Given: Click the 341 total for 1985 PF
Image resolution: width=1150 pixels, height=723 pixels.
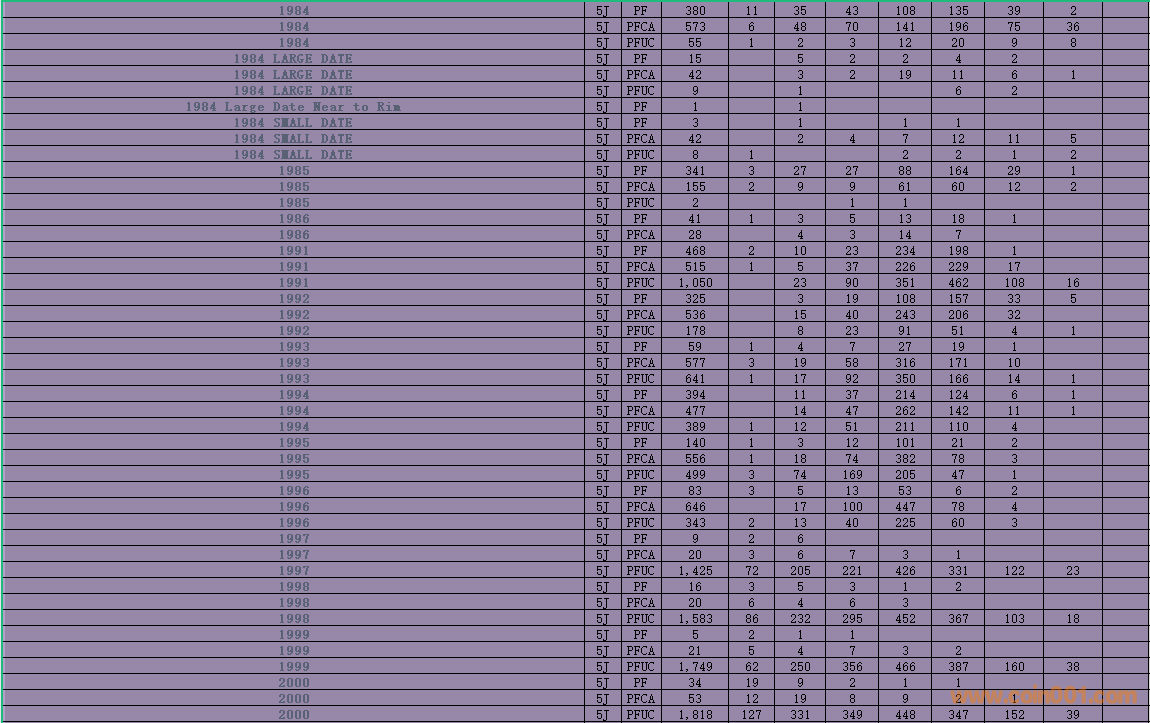Looking at the screenshot, I should pyautogui.click(x=695, y=171).
